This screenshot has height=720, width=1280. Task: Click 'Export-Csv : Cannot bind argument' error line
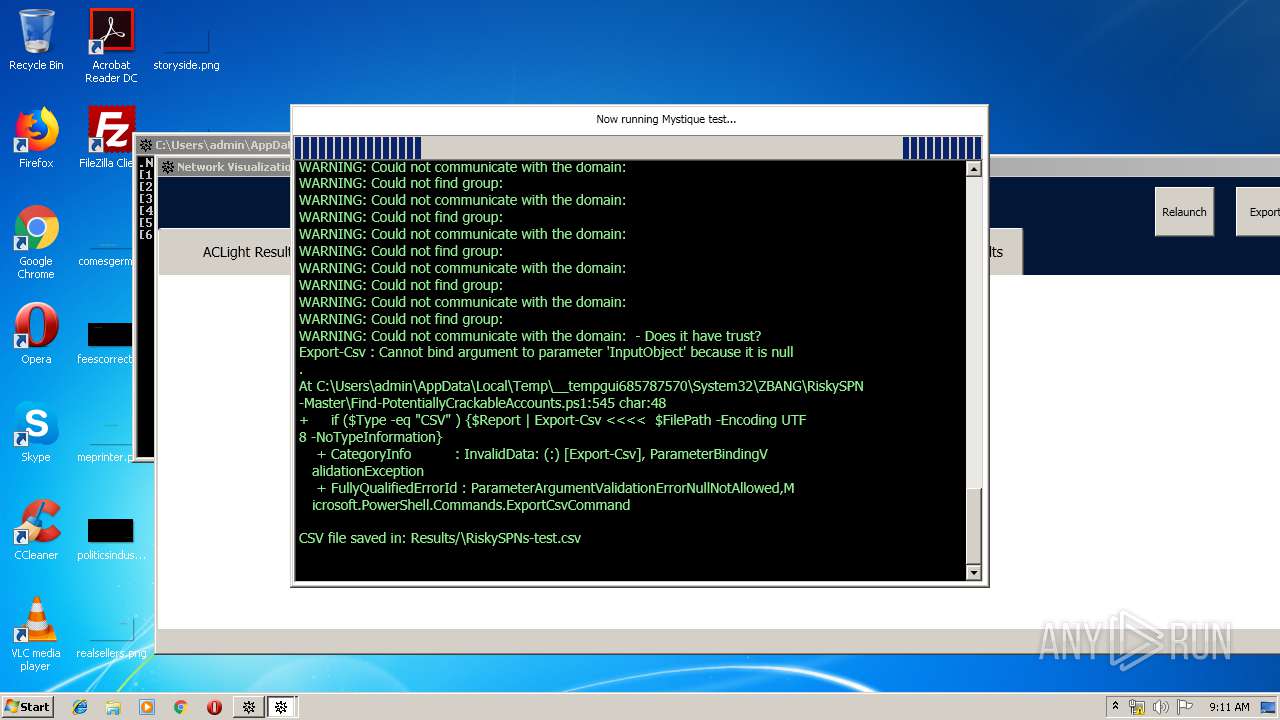546,352
